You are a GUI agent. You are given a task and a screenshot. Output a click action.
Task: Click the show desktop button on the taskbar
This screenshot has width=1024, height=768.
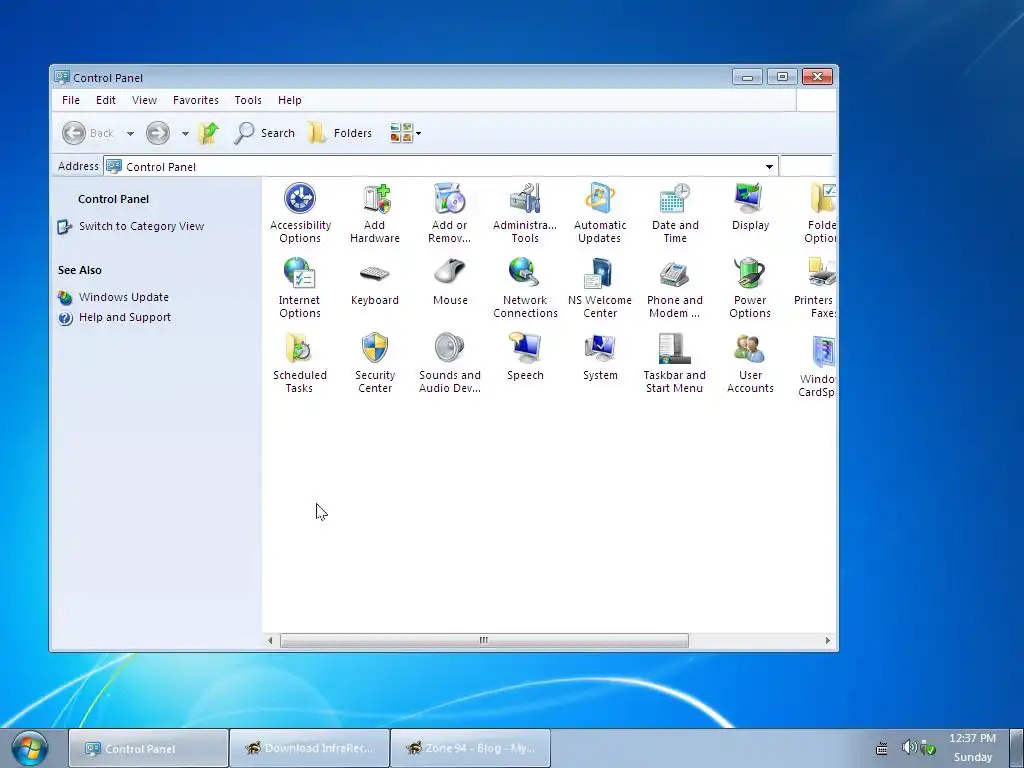click(x=1017, y=748)
